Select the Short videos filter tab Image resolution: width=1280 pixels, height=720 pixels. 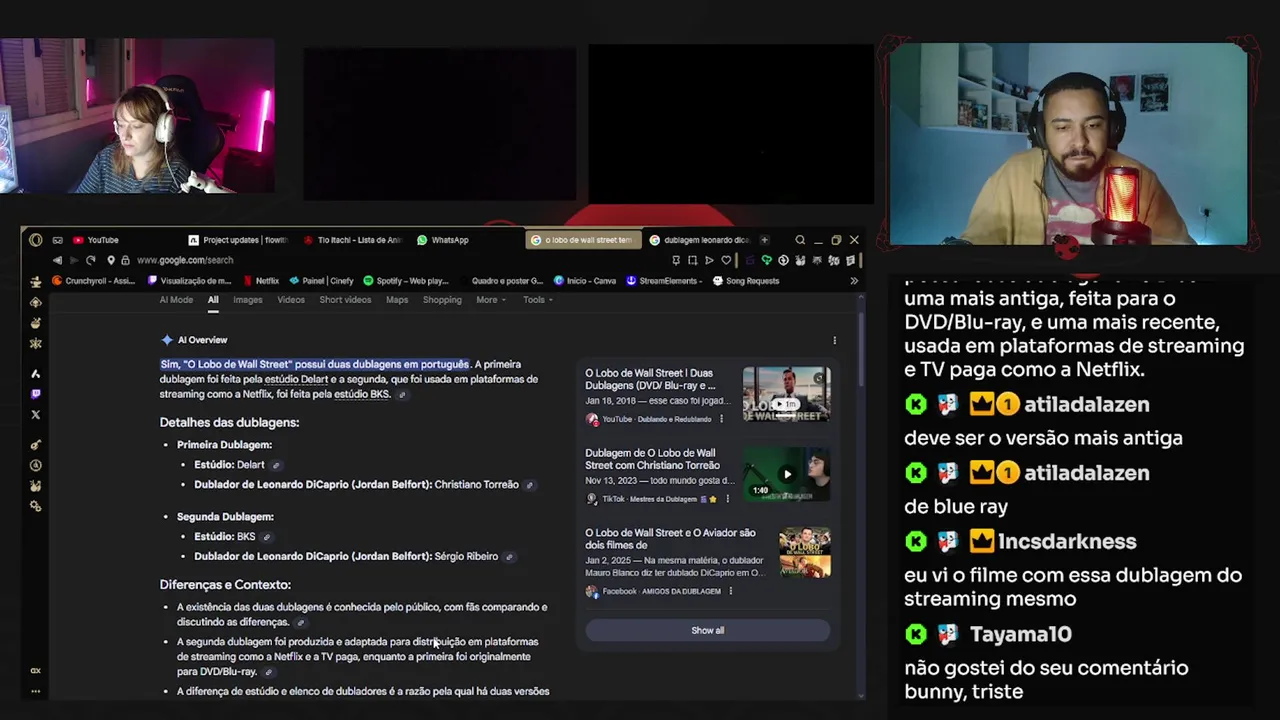(345, 300)
